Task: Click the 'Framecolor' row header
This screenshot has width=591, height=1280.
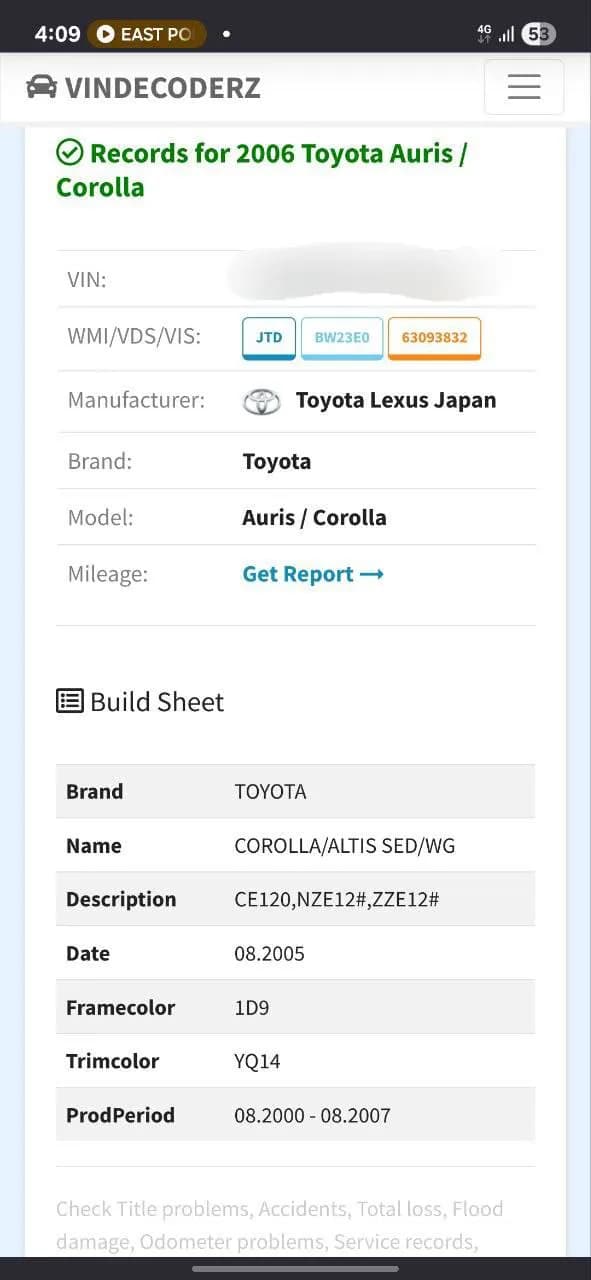Action: pos(120,1008)
